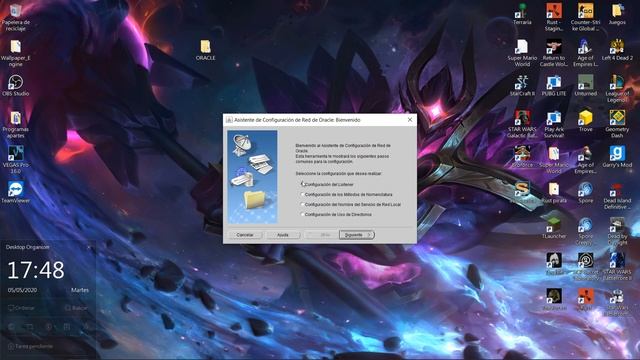Viewport: 640px width, 360px height.
Task: Open the Rust - Staging shortcut
Action: 554,17
